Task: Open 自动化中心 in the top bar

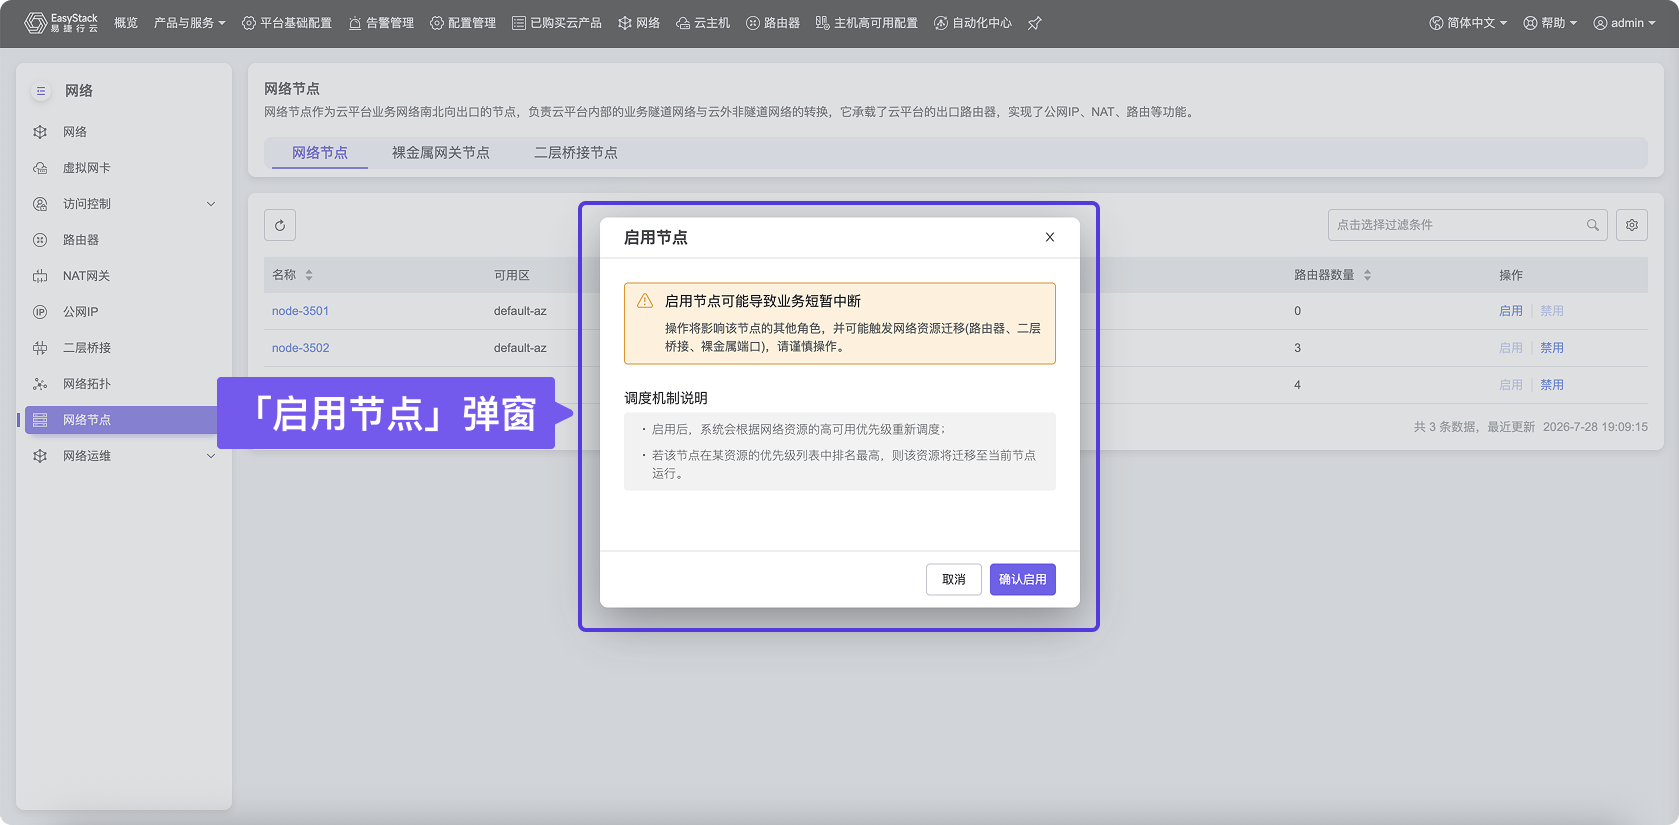Action: tap(973, 23)
